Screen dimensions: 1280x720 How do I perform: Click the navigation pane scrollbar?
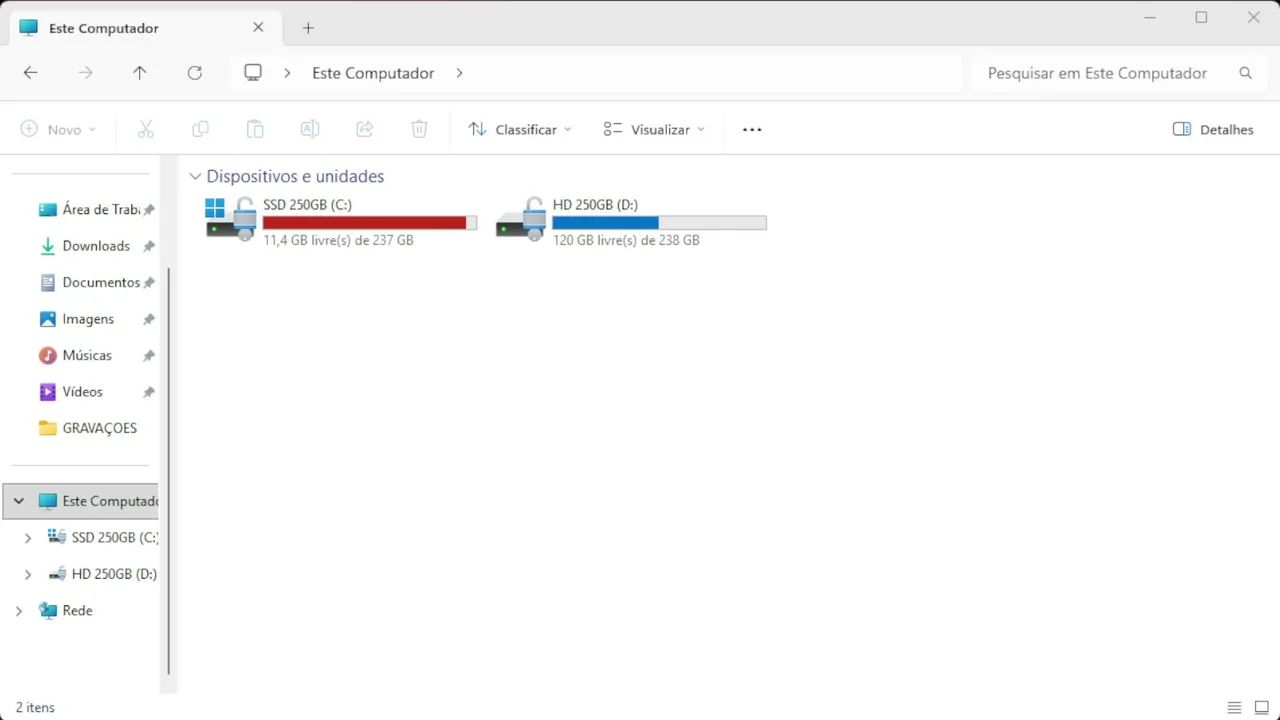[168, 470]
